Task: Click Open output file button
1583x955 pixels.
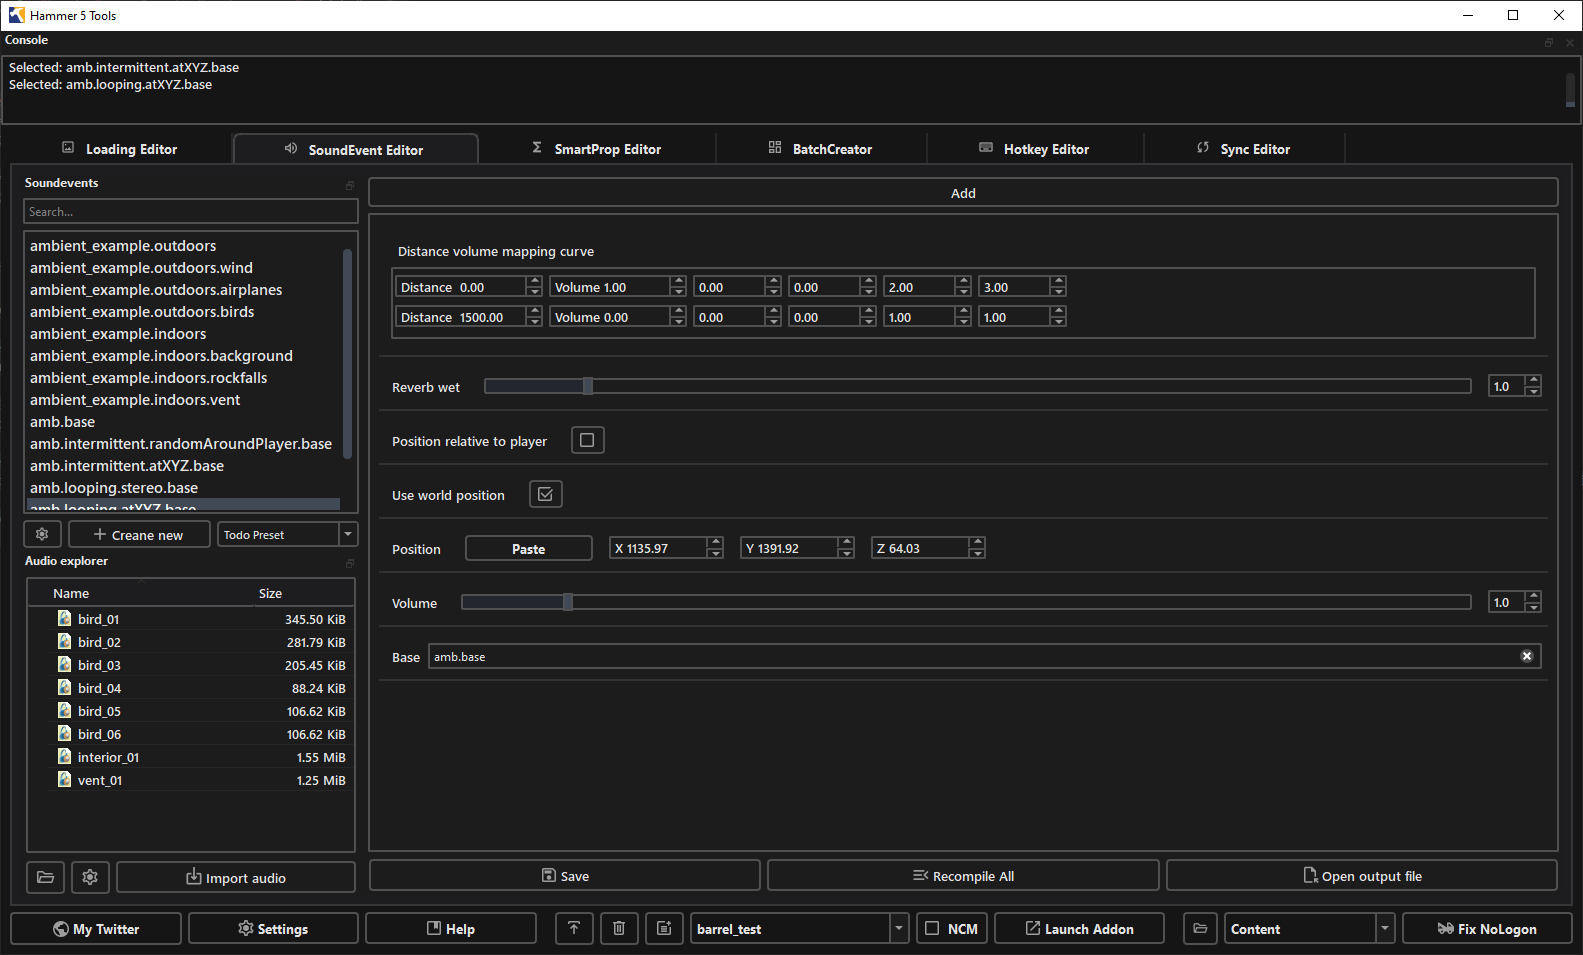Action: (1362, 875)
